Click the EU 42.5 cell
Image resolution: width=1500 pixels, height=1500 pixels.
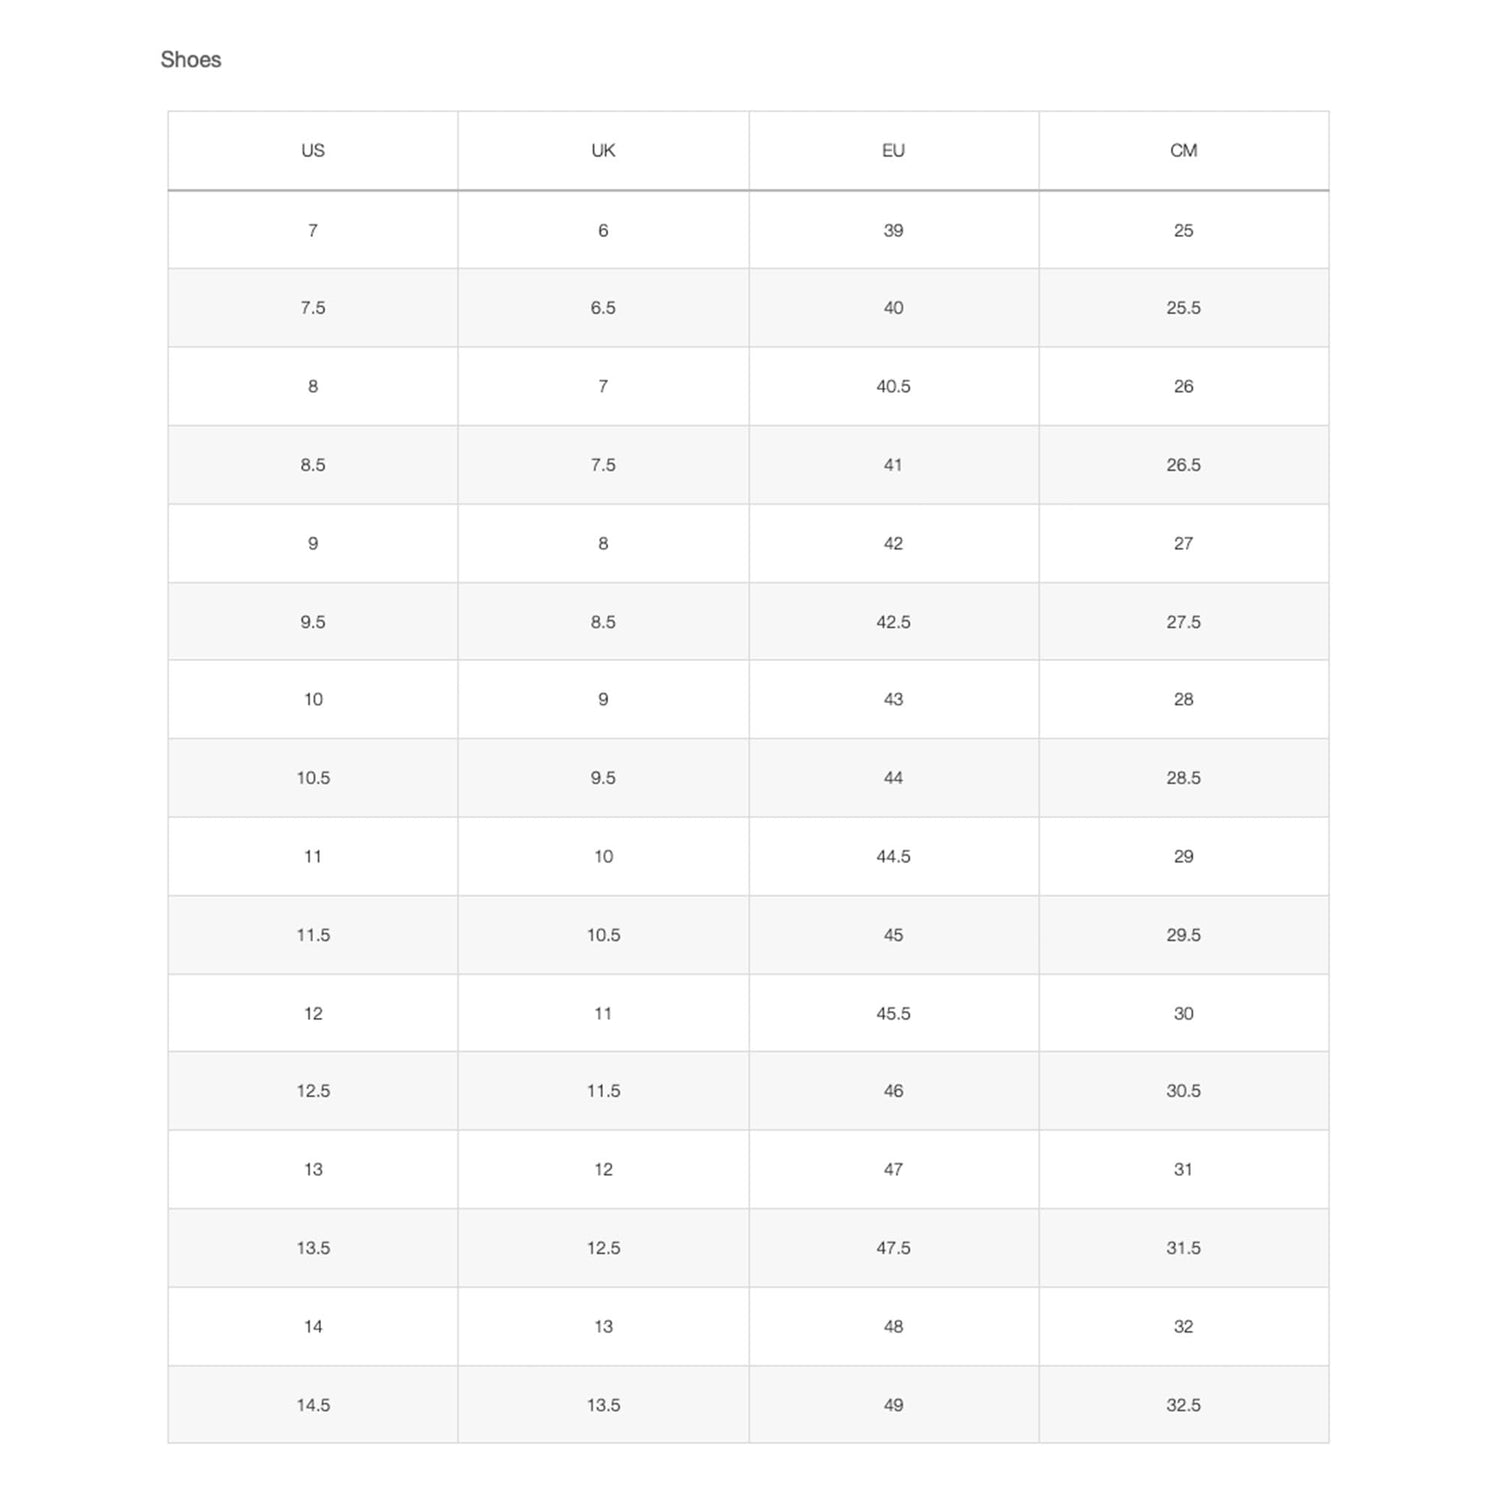[x=893, y=622]
